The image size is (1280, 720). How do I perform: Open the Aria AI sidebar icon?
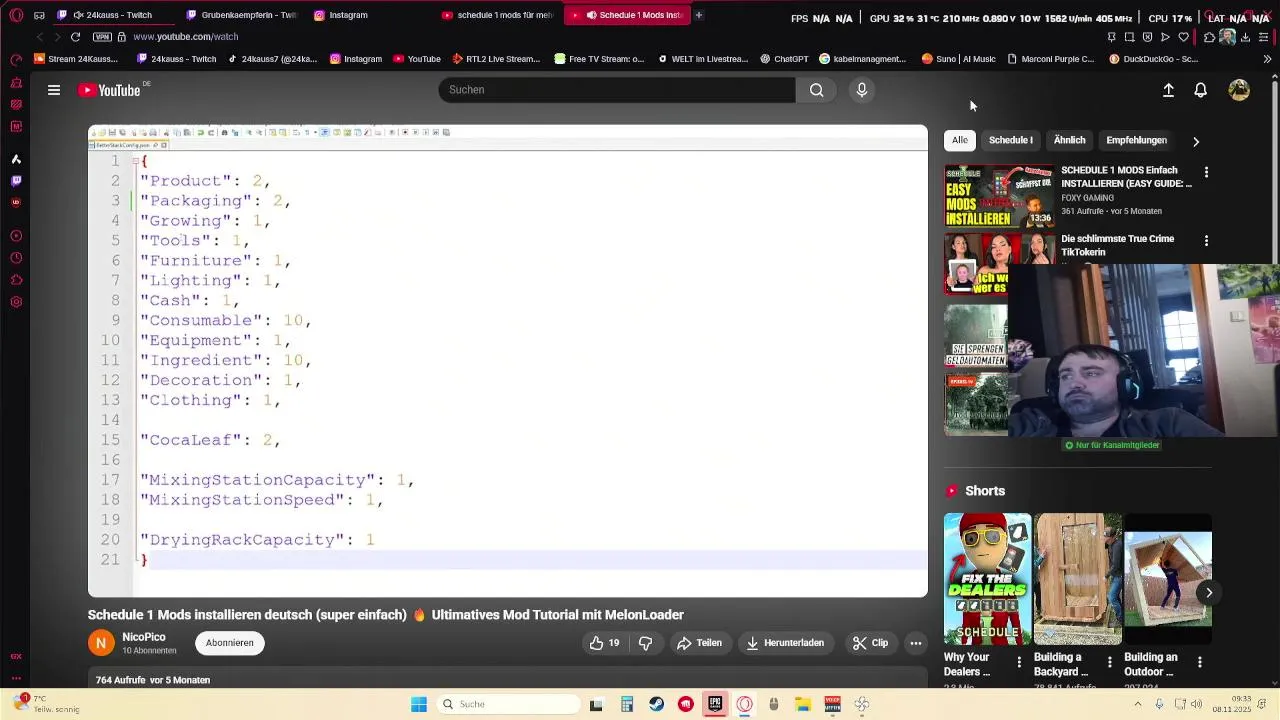point(16,159)
